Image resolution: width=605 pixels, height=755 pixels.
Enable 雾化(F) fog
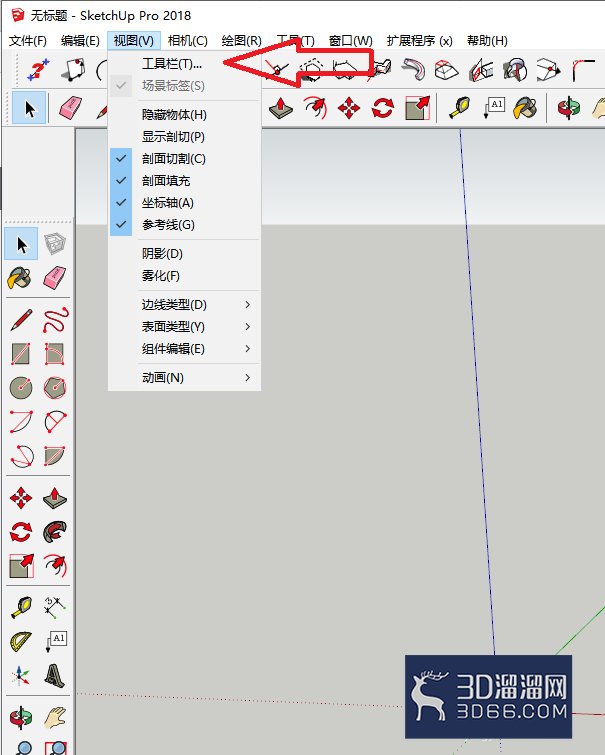coord(185,276)
